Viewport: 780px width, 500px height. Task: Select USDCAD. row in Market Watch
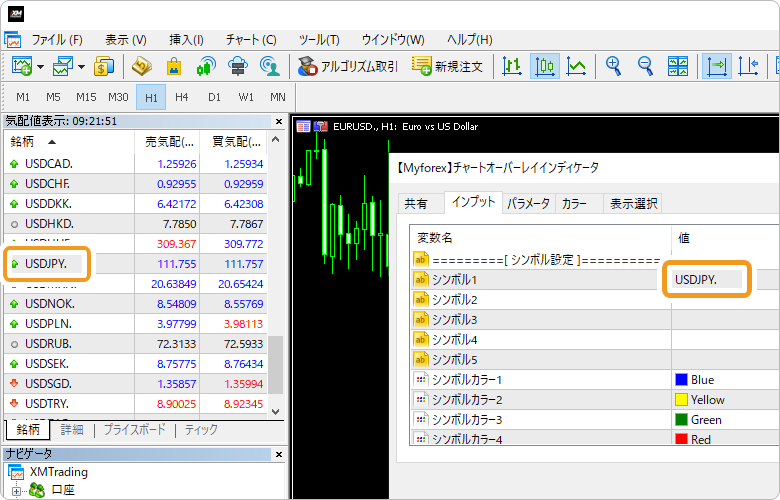pos(135,164)
